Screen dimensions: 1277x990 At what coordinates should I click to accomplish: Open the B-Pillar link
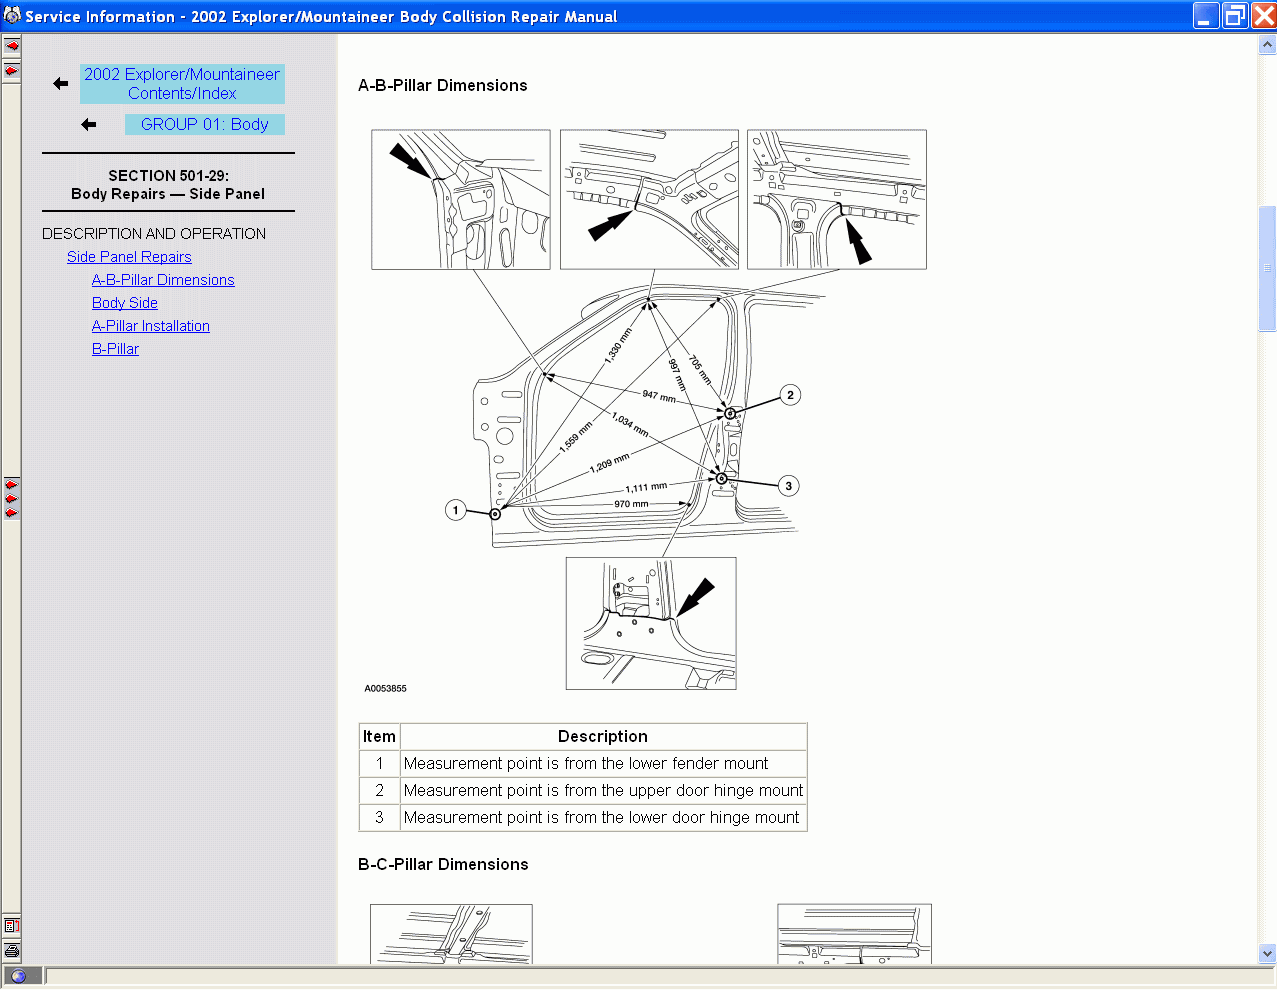[x=115, y=349]
